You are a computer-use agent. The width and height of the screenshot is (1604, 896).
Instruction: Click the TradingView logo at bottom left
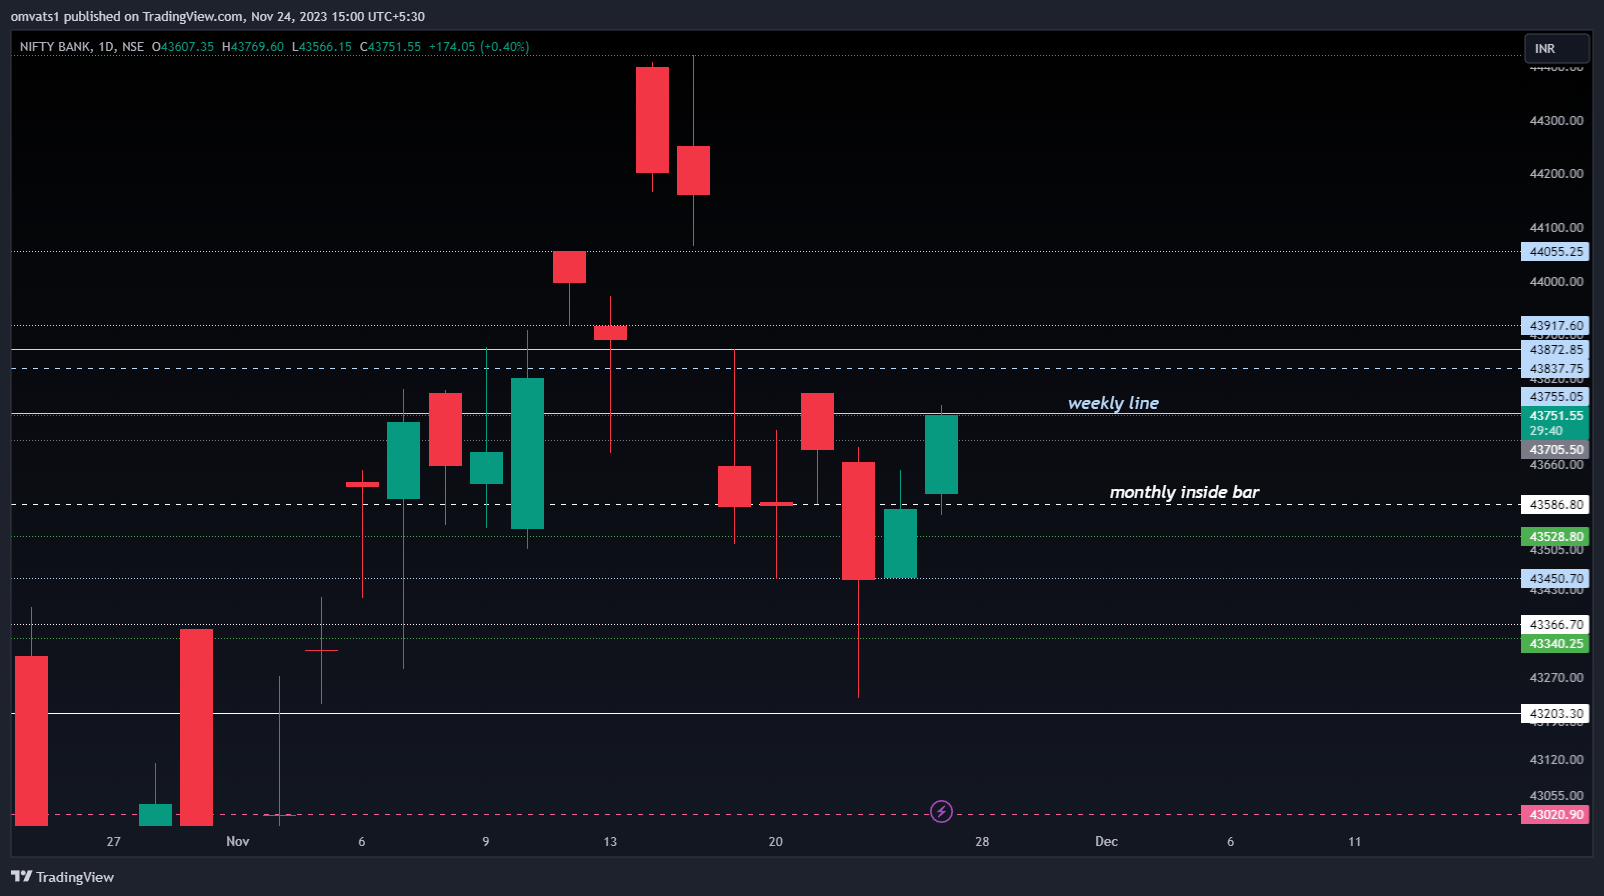coord(62,877)
